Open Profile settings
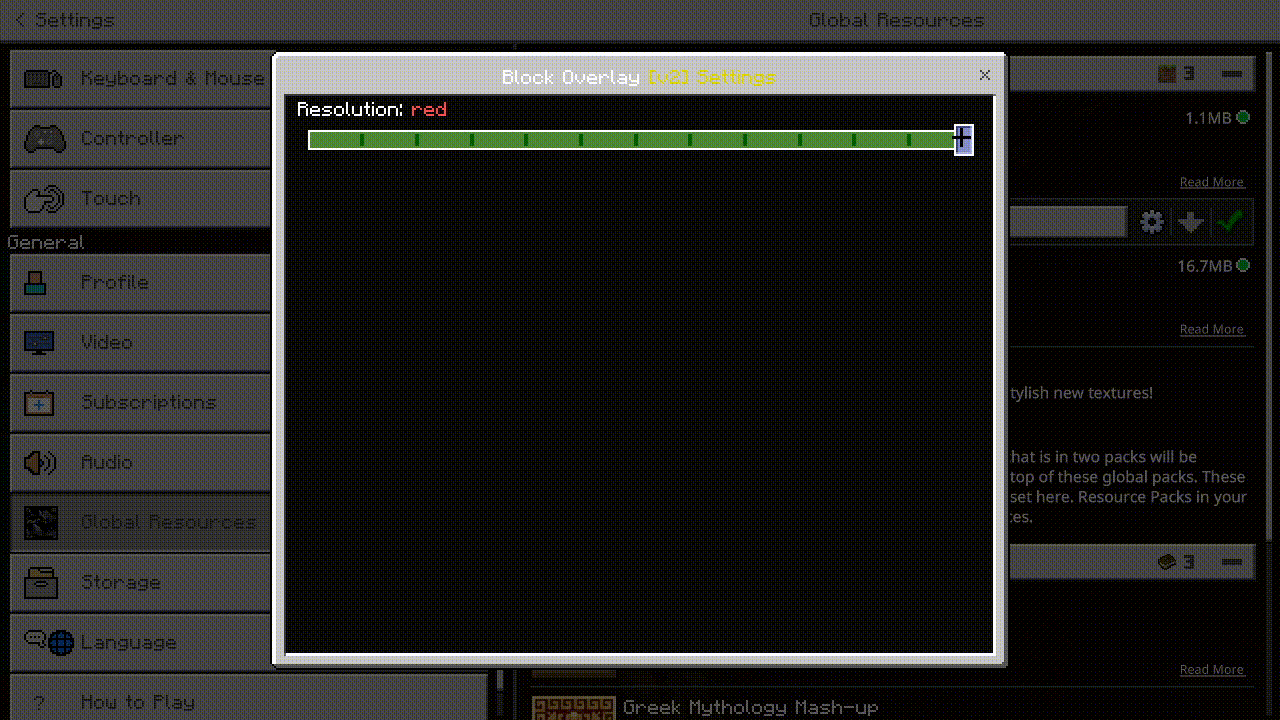Image resolution: width=1280 pixels, height=720 pixels. (140, 283)
